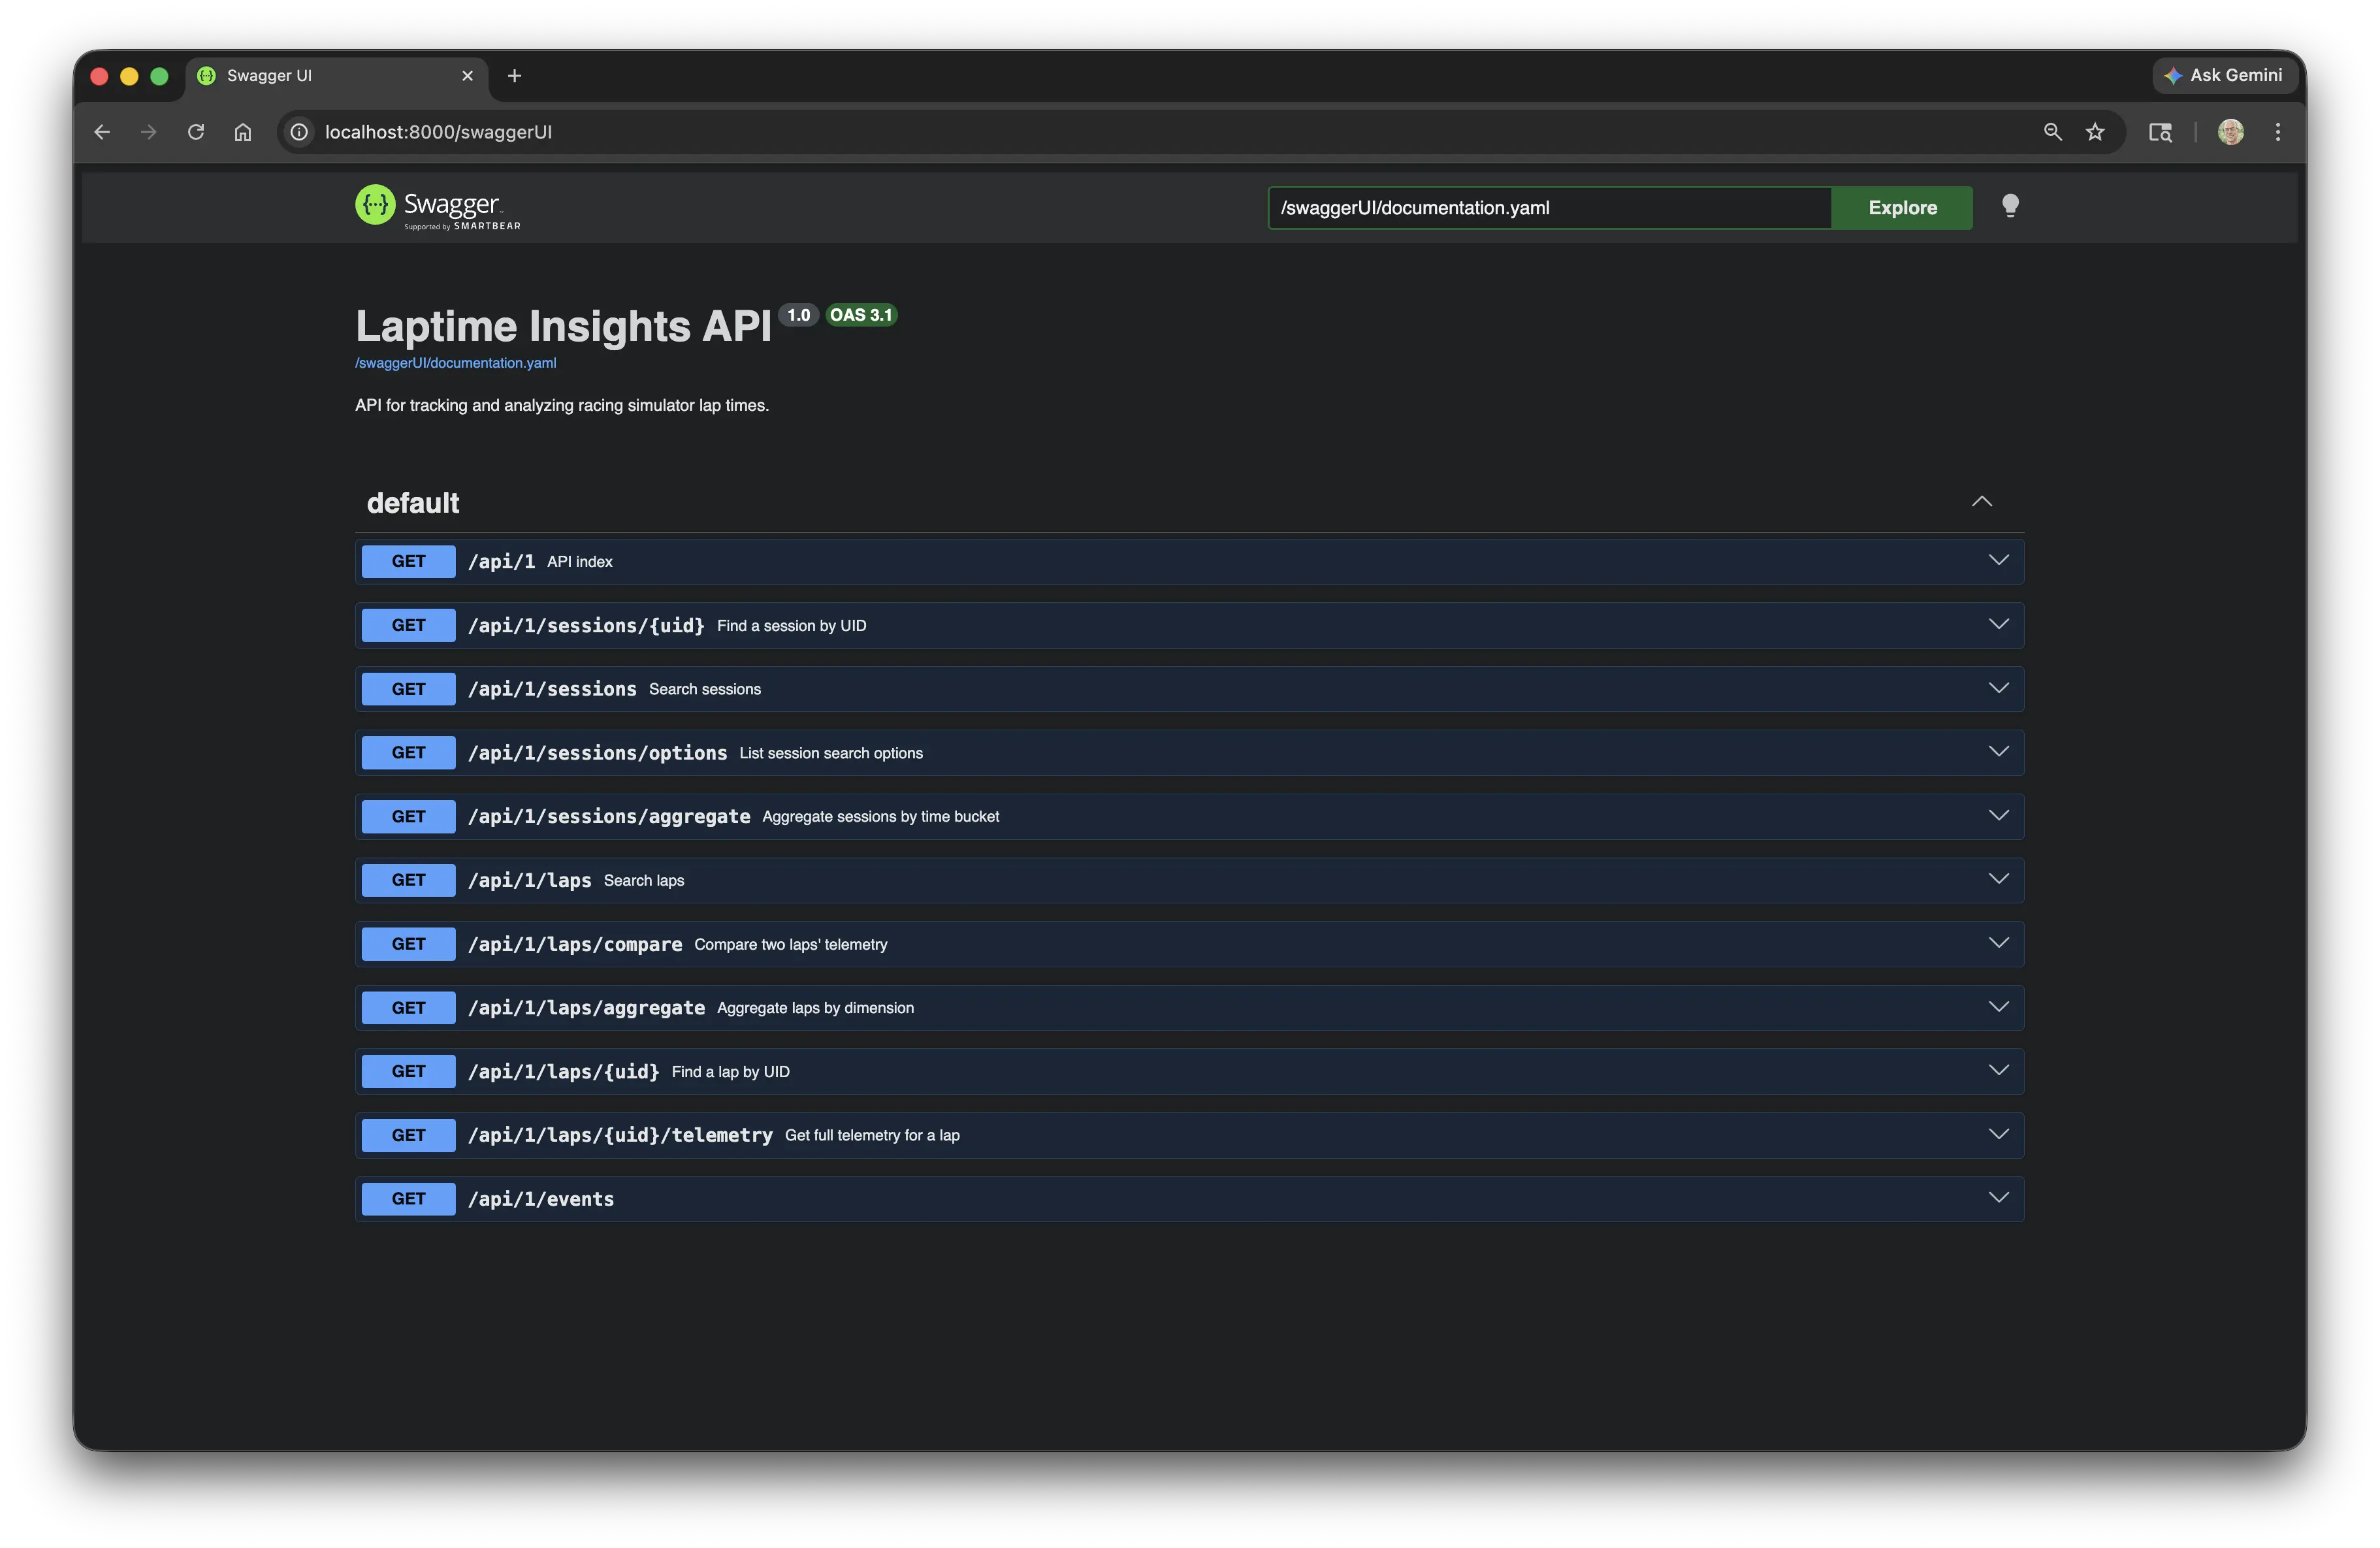This screenshot has width=2380, height=1548.
Task: Click the browser back arrow
Action: click(102, 132)
